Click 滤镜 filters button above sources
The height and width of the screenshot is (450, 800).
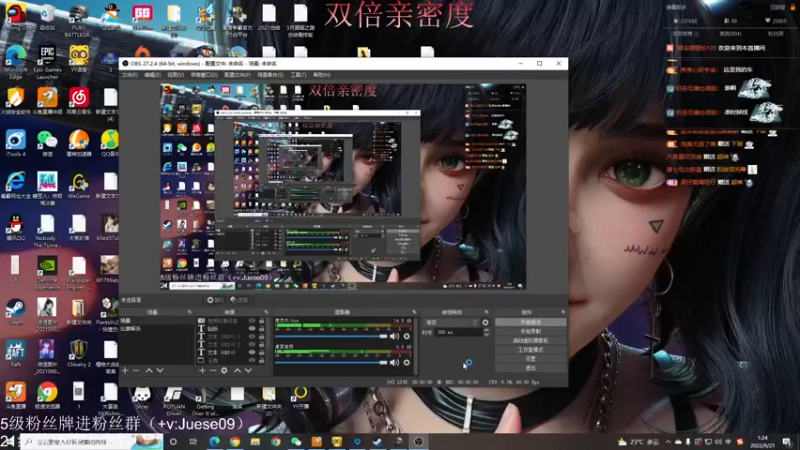(x=239, y=300)
